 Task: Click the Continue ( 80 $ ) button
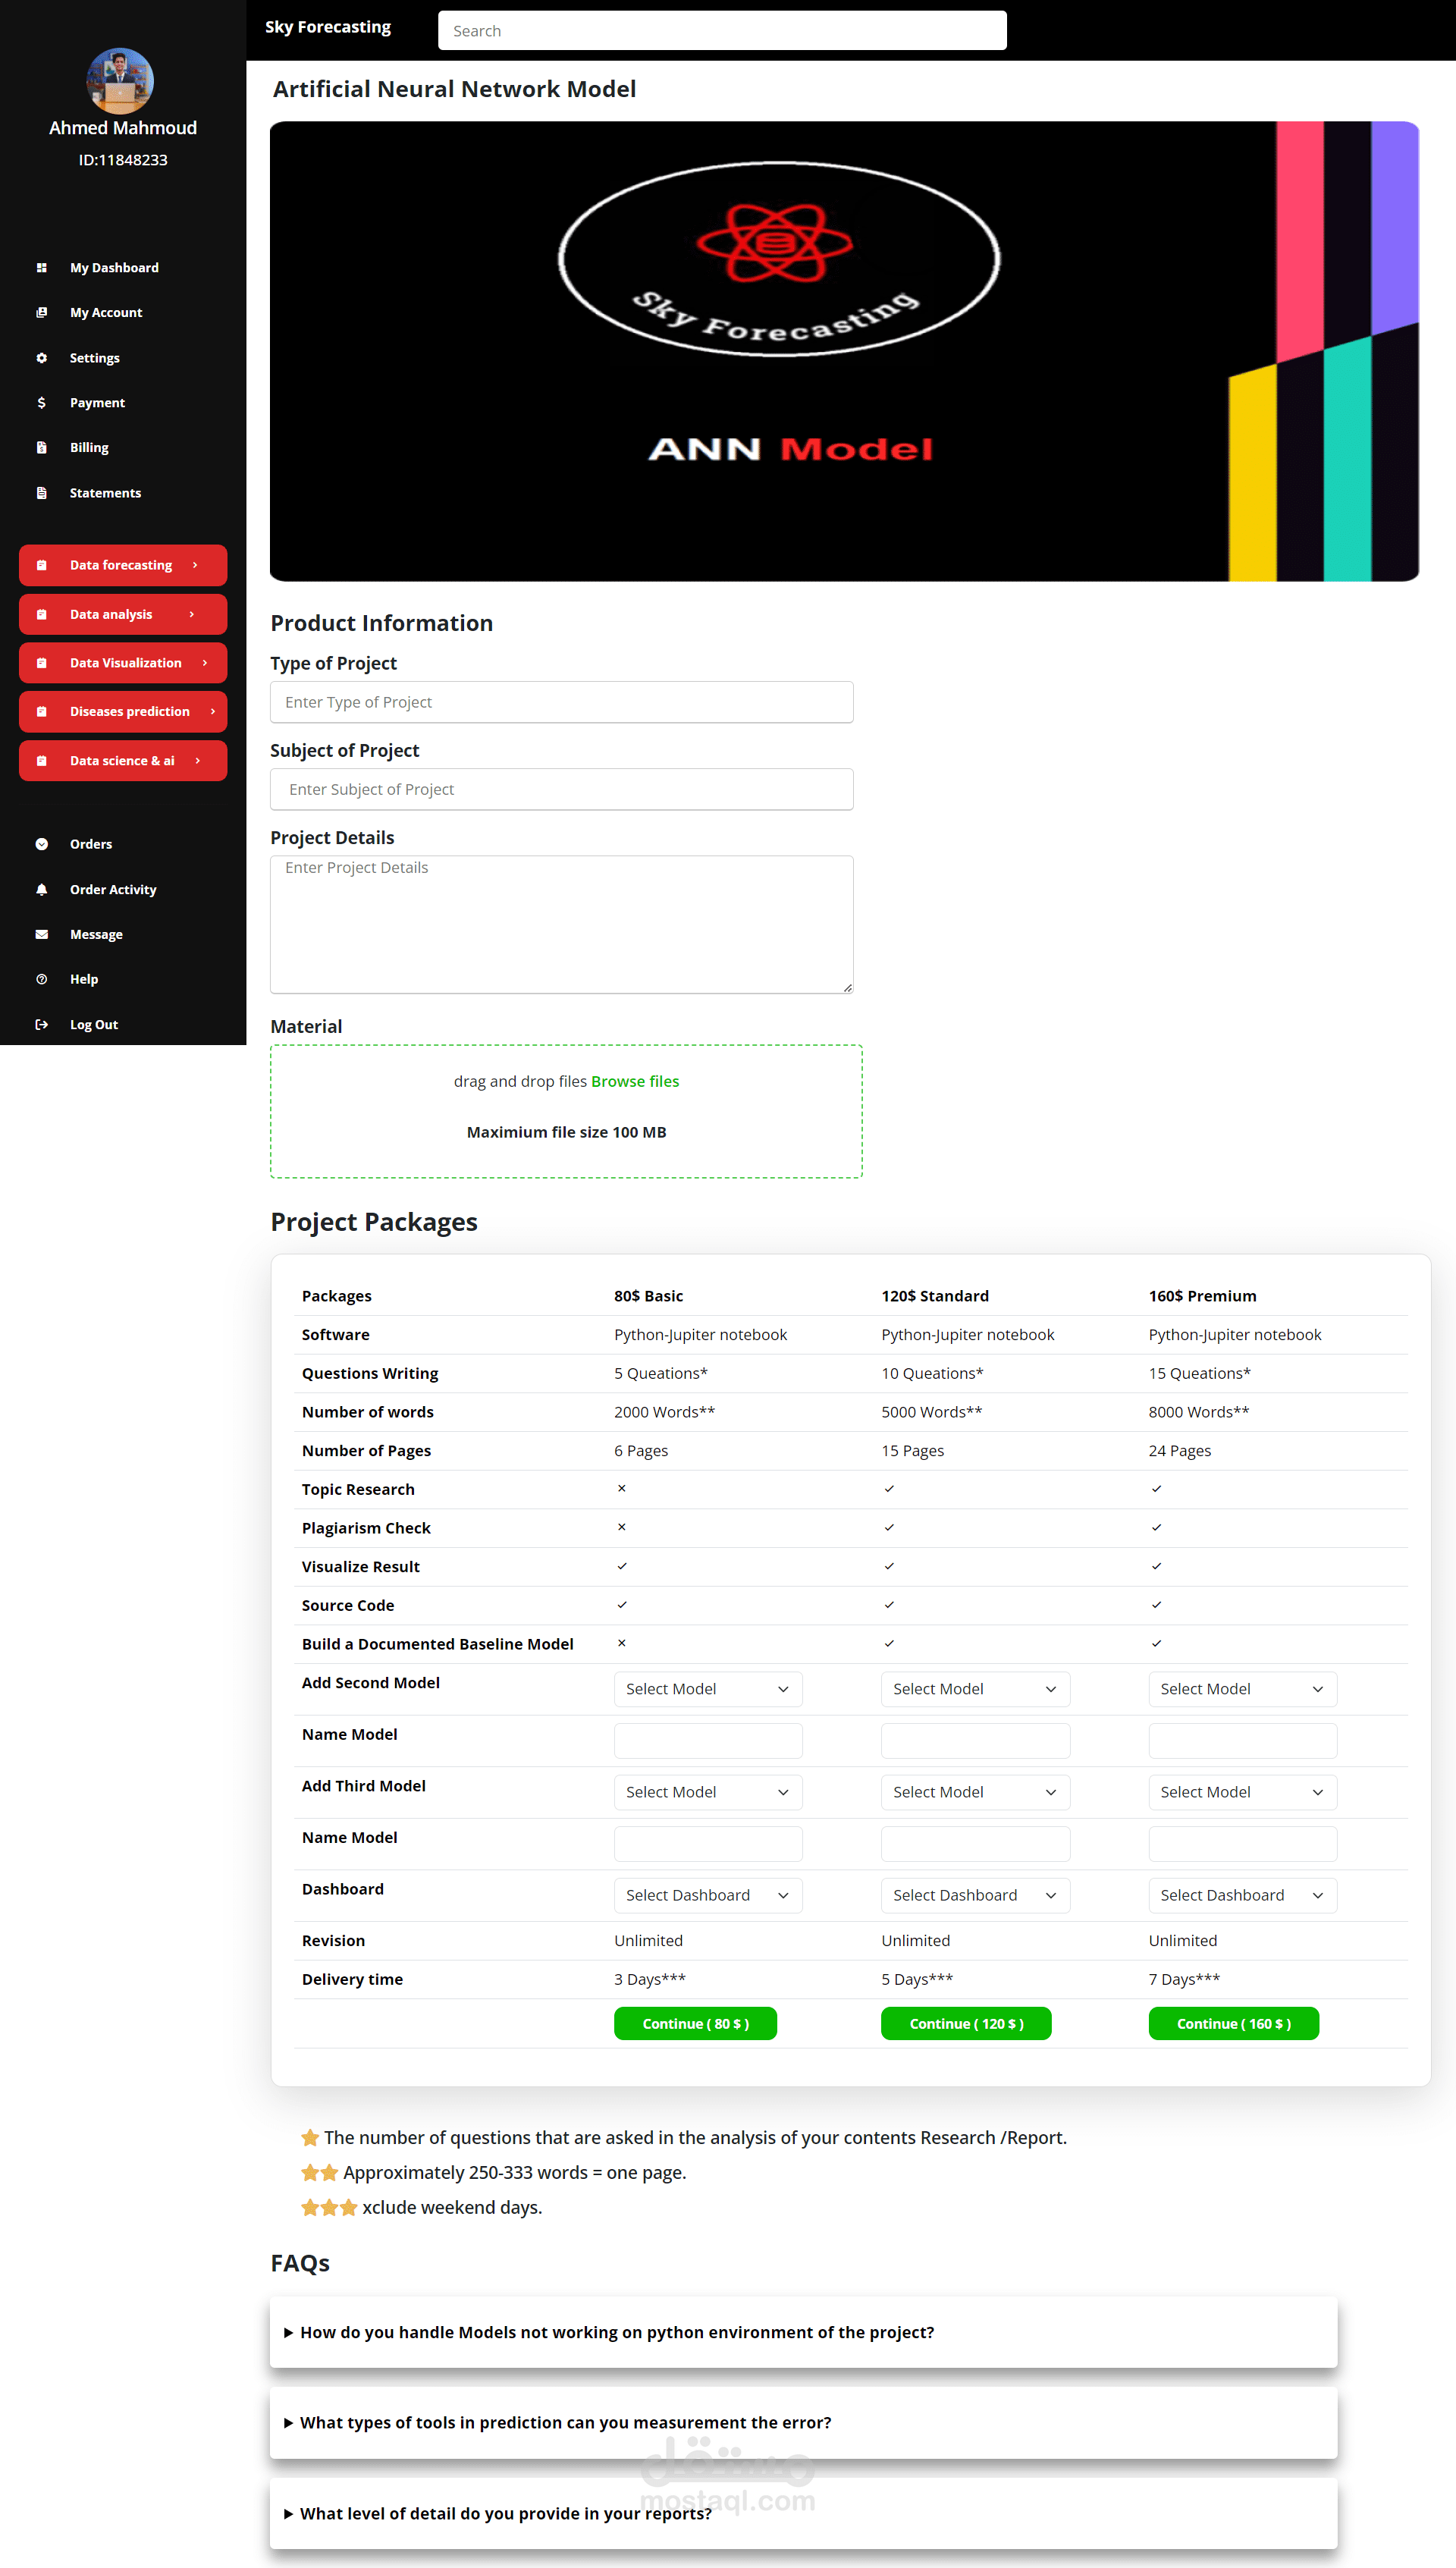pos(695,2023)
